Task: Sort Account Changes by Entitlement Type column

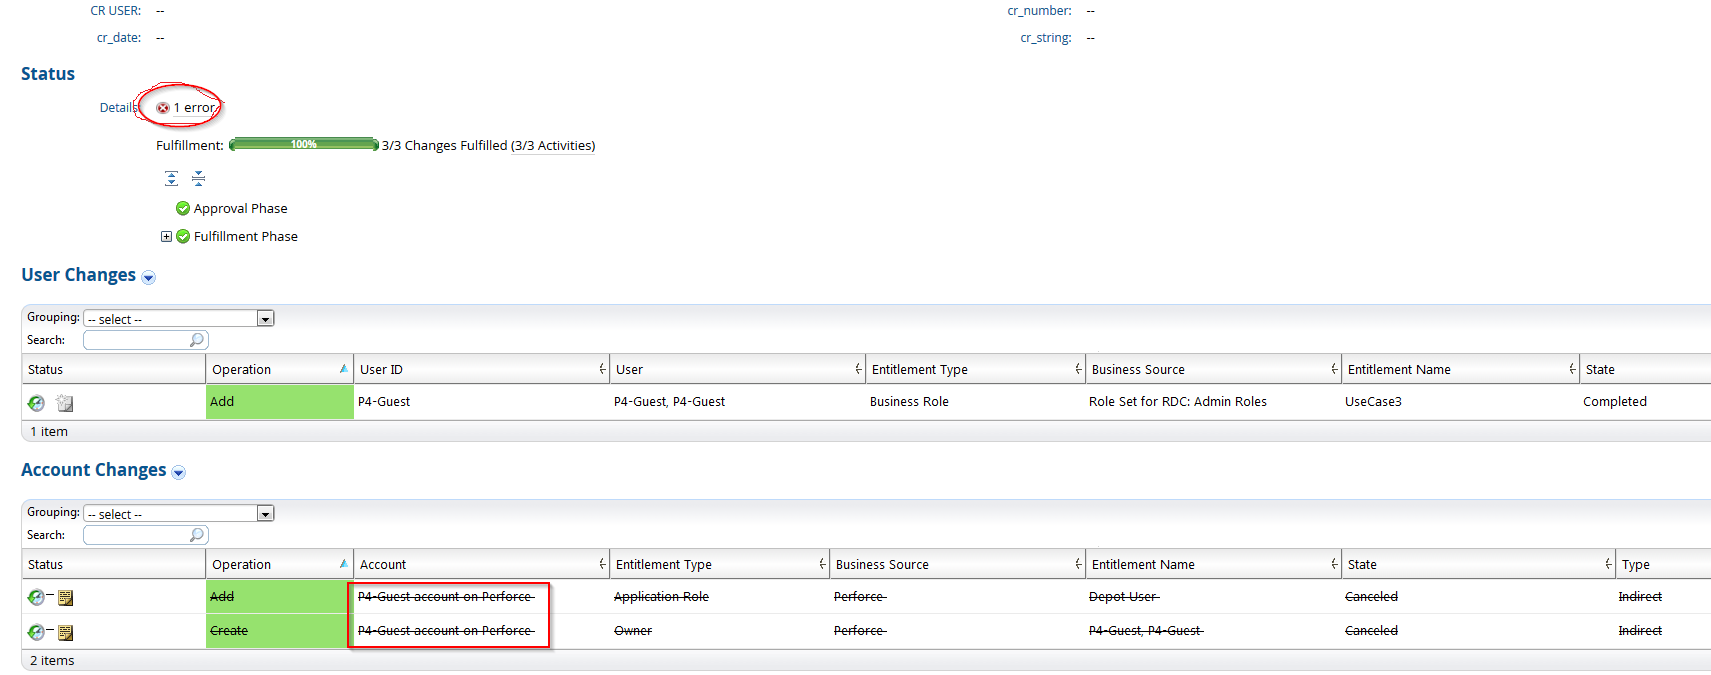Action: 719,565
